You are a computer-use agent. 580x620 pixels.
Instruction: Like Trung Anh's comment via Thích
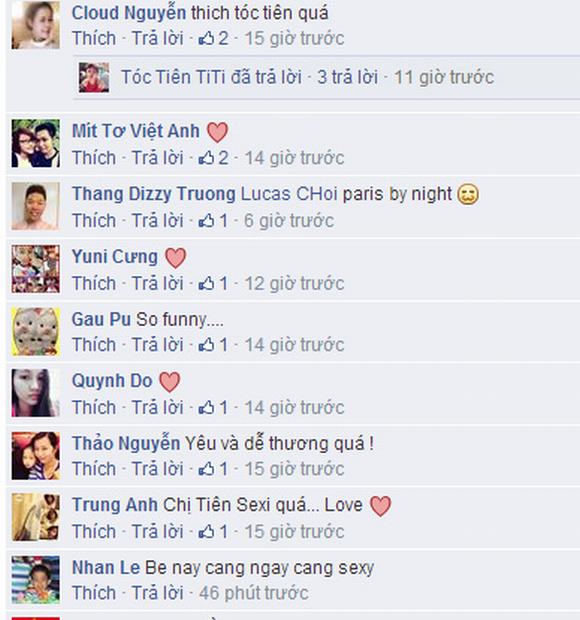94,532
